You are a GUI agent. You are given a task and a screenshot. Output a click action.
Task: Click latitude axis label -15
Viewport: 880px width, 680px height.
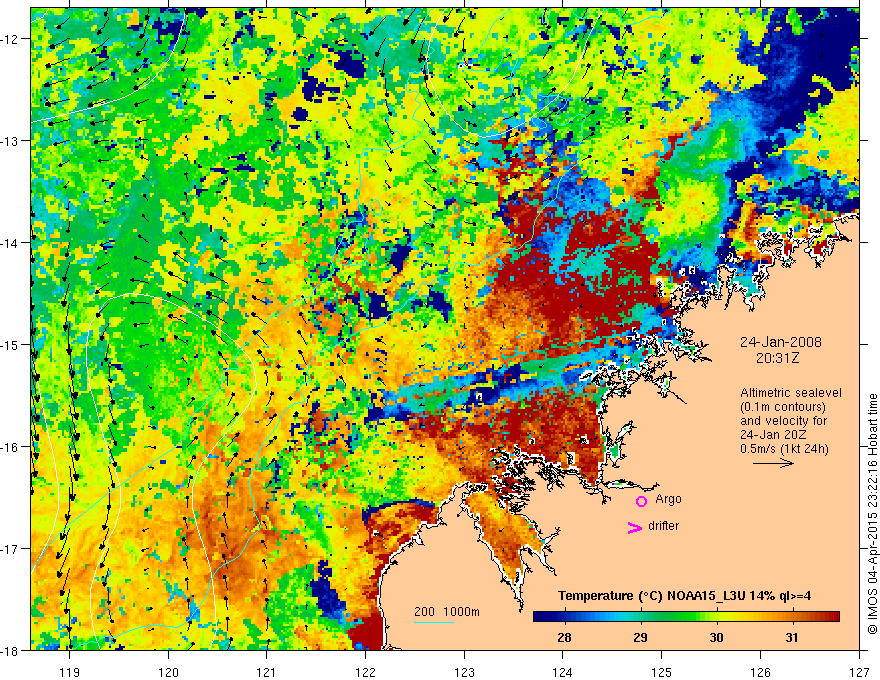[x=11, y=344]
